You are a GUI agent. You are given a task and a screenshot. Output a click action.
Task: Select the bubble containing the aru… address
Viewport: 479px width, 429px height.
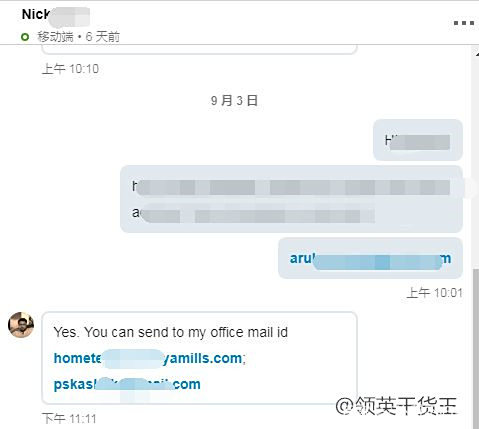(370, 258)
